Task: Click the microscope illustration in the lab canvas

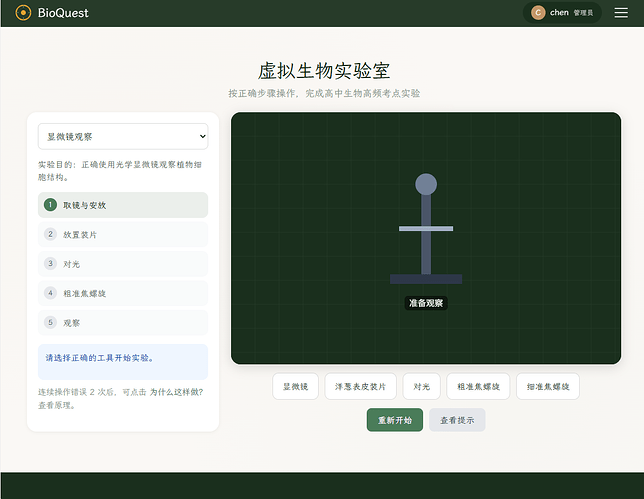Action: coord(426,229)
